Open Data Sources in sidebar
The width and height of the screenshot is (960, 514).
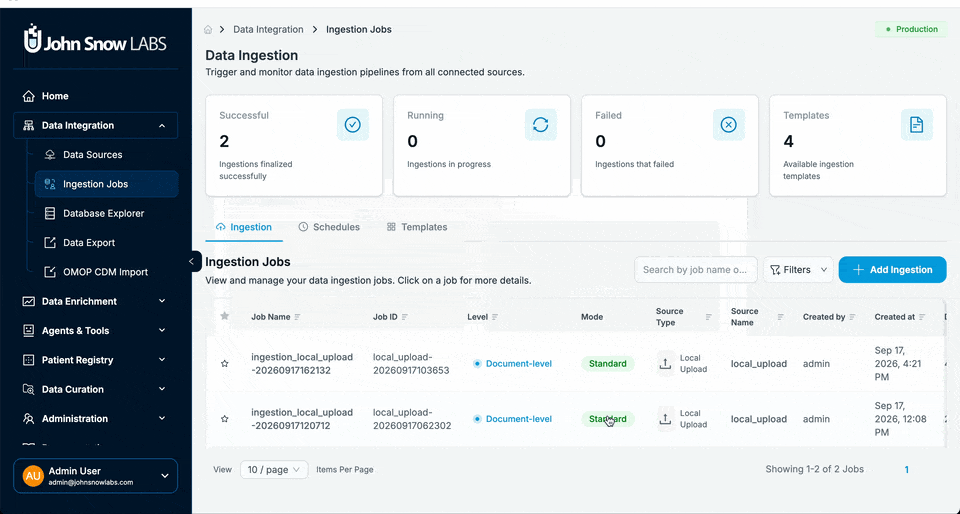[x=107, y=155]
